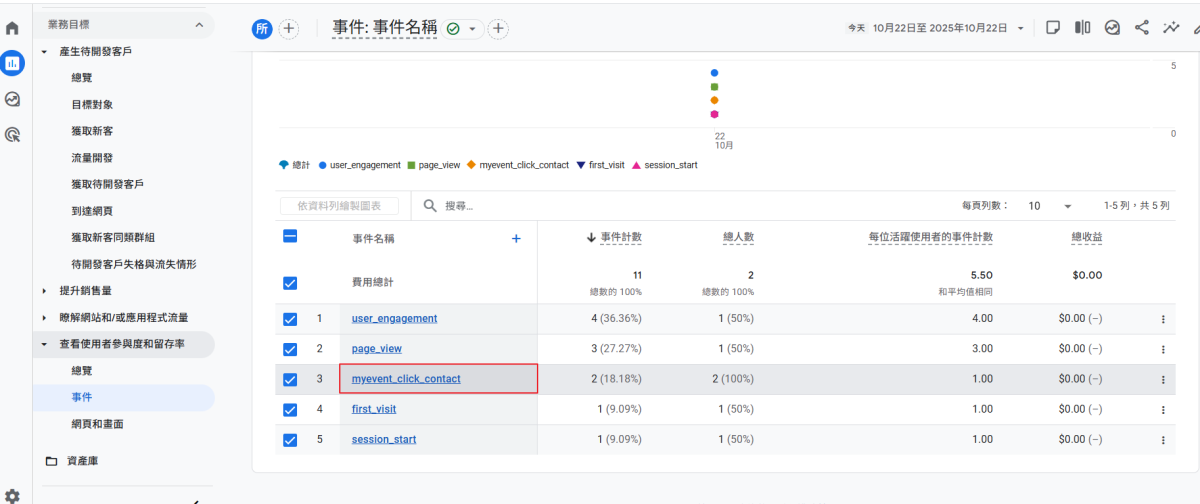Open the myevent_click_contact event link
The image size is (1200, 504).
(406, 379)
